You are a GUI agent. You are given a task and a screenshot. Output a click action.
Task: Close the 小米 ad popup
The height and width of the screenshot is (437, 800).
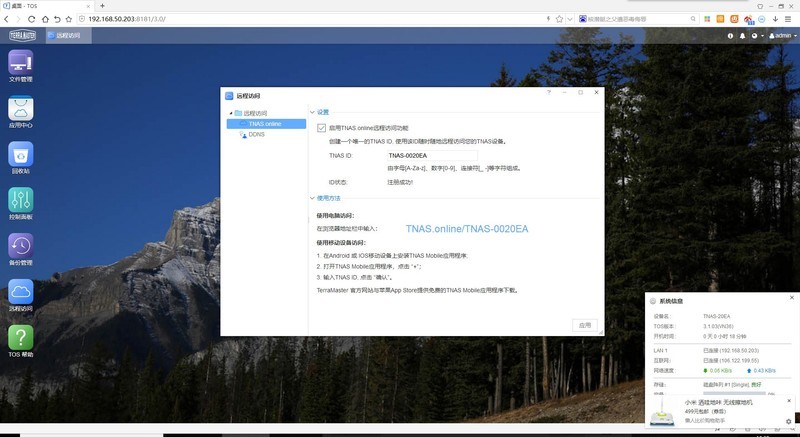click(x=789, y=401)
